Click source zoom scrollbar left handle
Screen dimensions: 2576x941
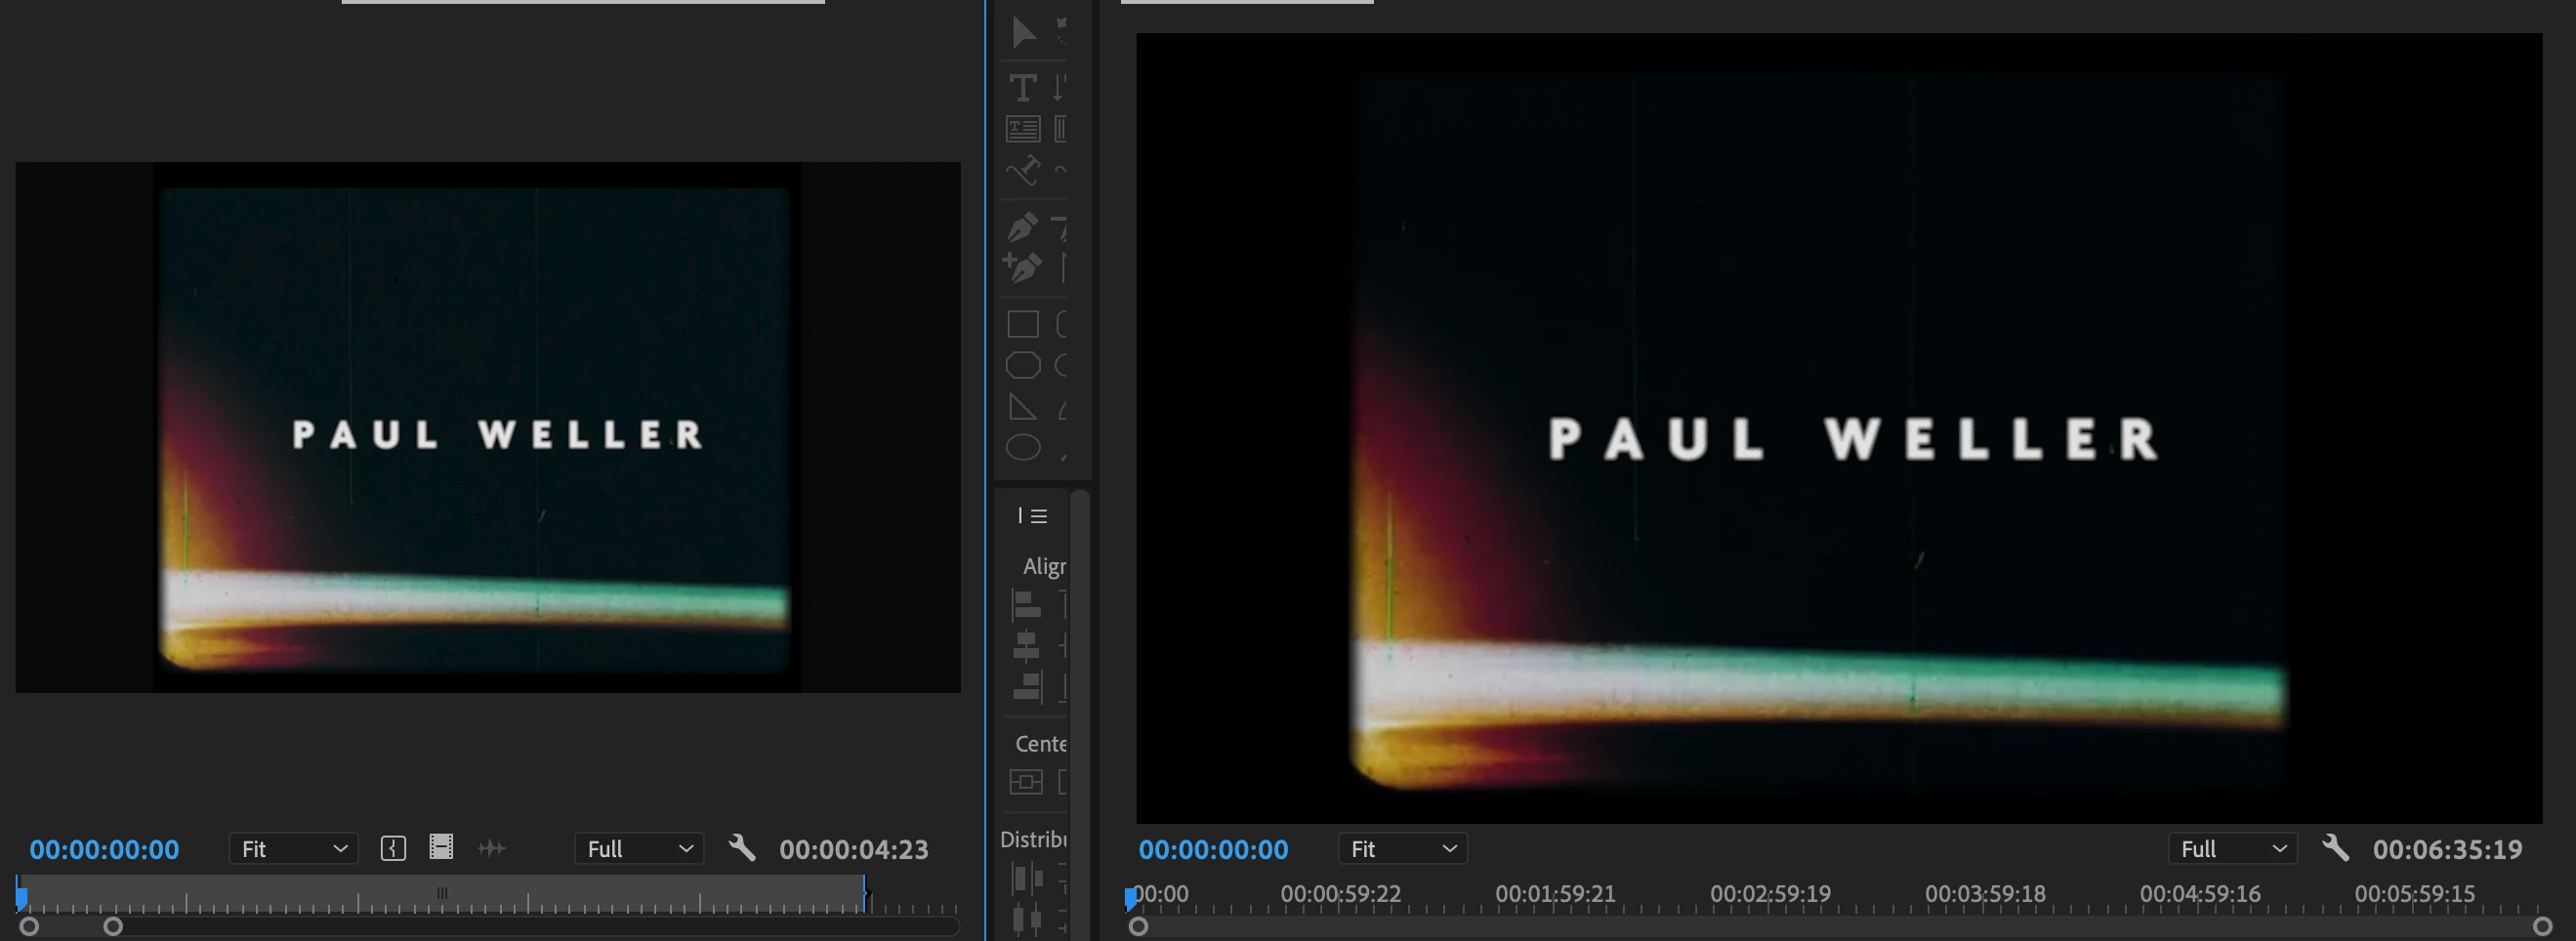click(x=29, y=927)
